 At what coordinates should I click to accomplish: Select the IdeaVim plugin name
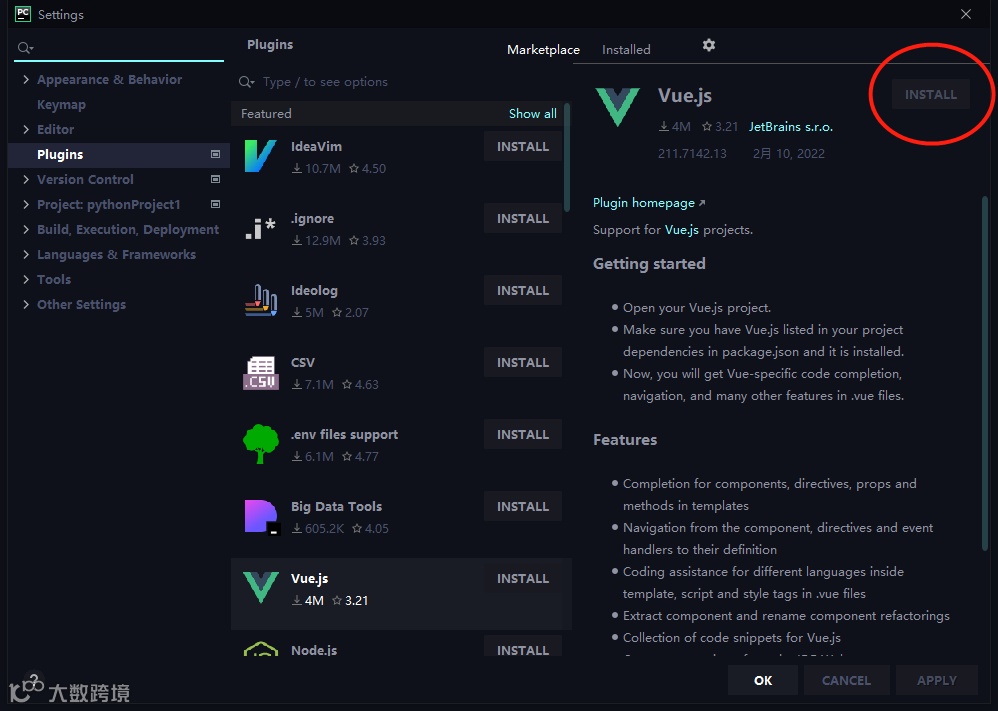[x=316, y=146]
